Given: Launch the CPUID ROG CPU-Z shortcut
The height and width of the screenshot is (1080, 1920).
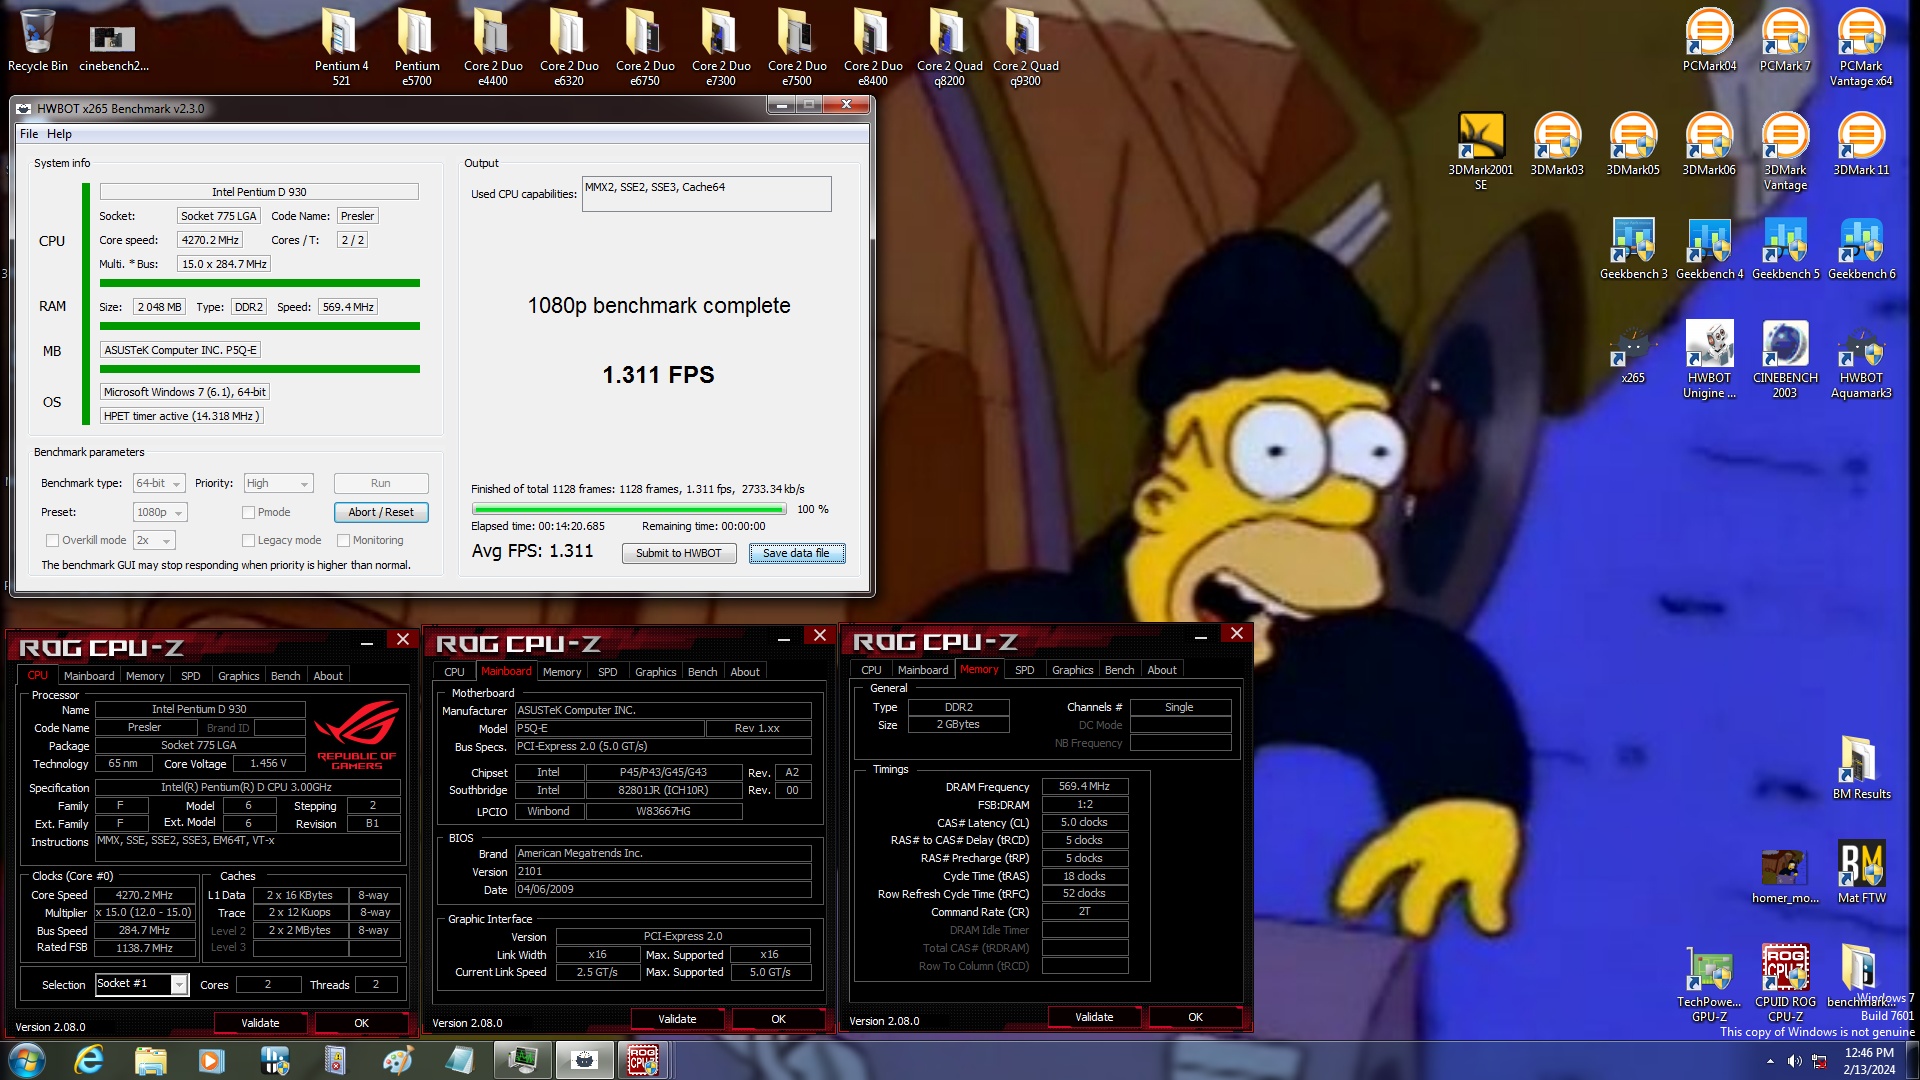Looking at the screenshot, I should [1785, 982].
